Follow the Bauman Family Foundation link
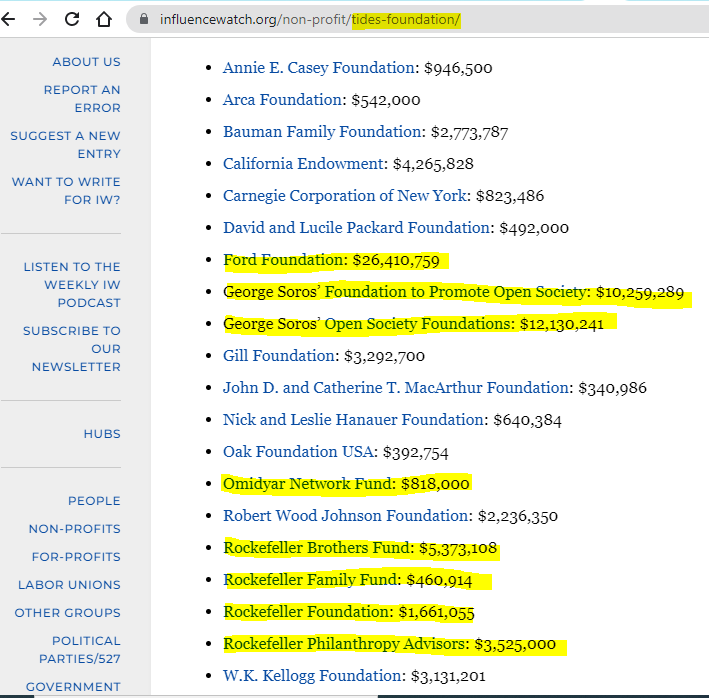 coord(322,132)
